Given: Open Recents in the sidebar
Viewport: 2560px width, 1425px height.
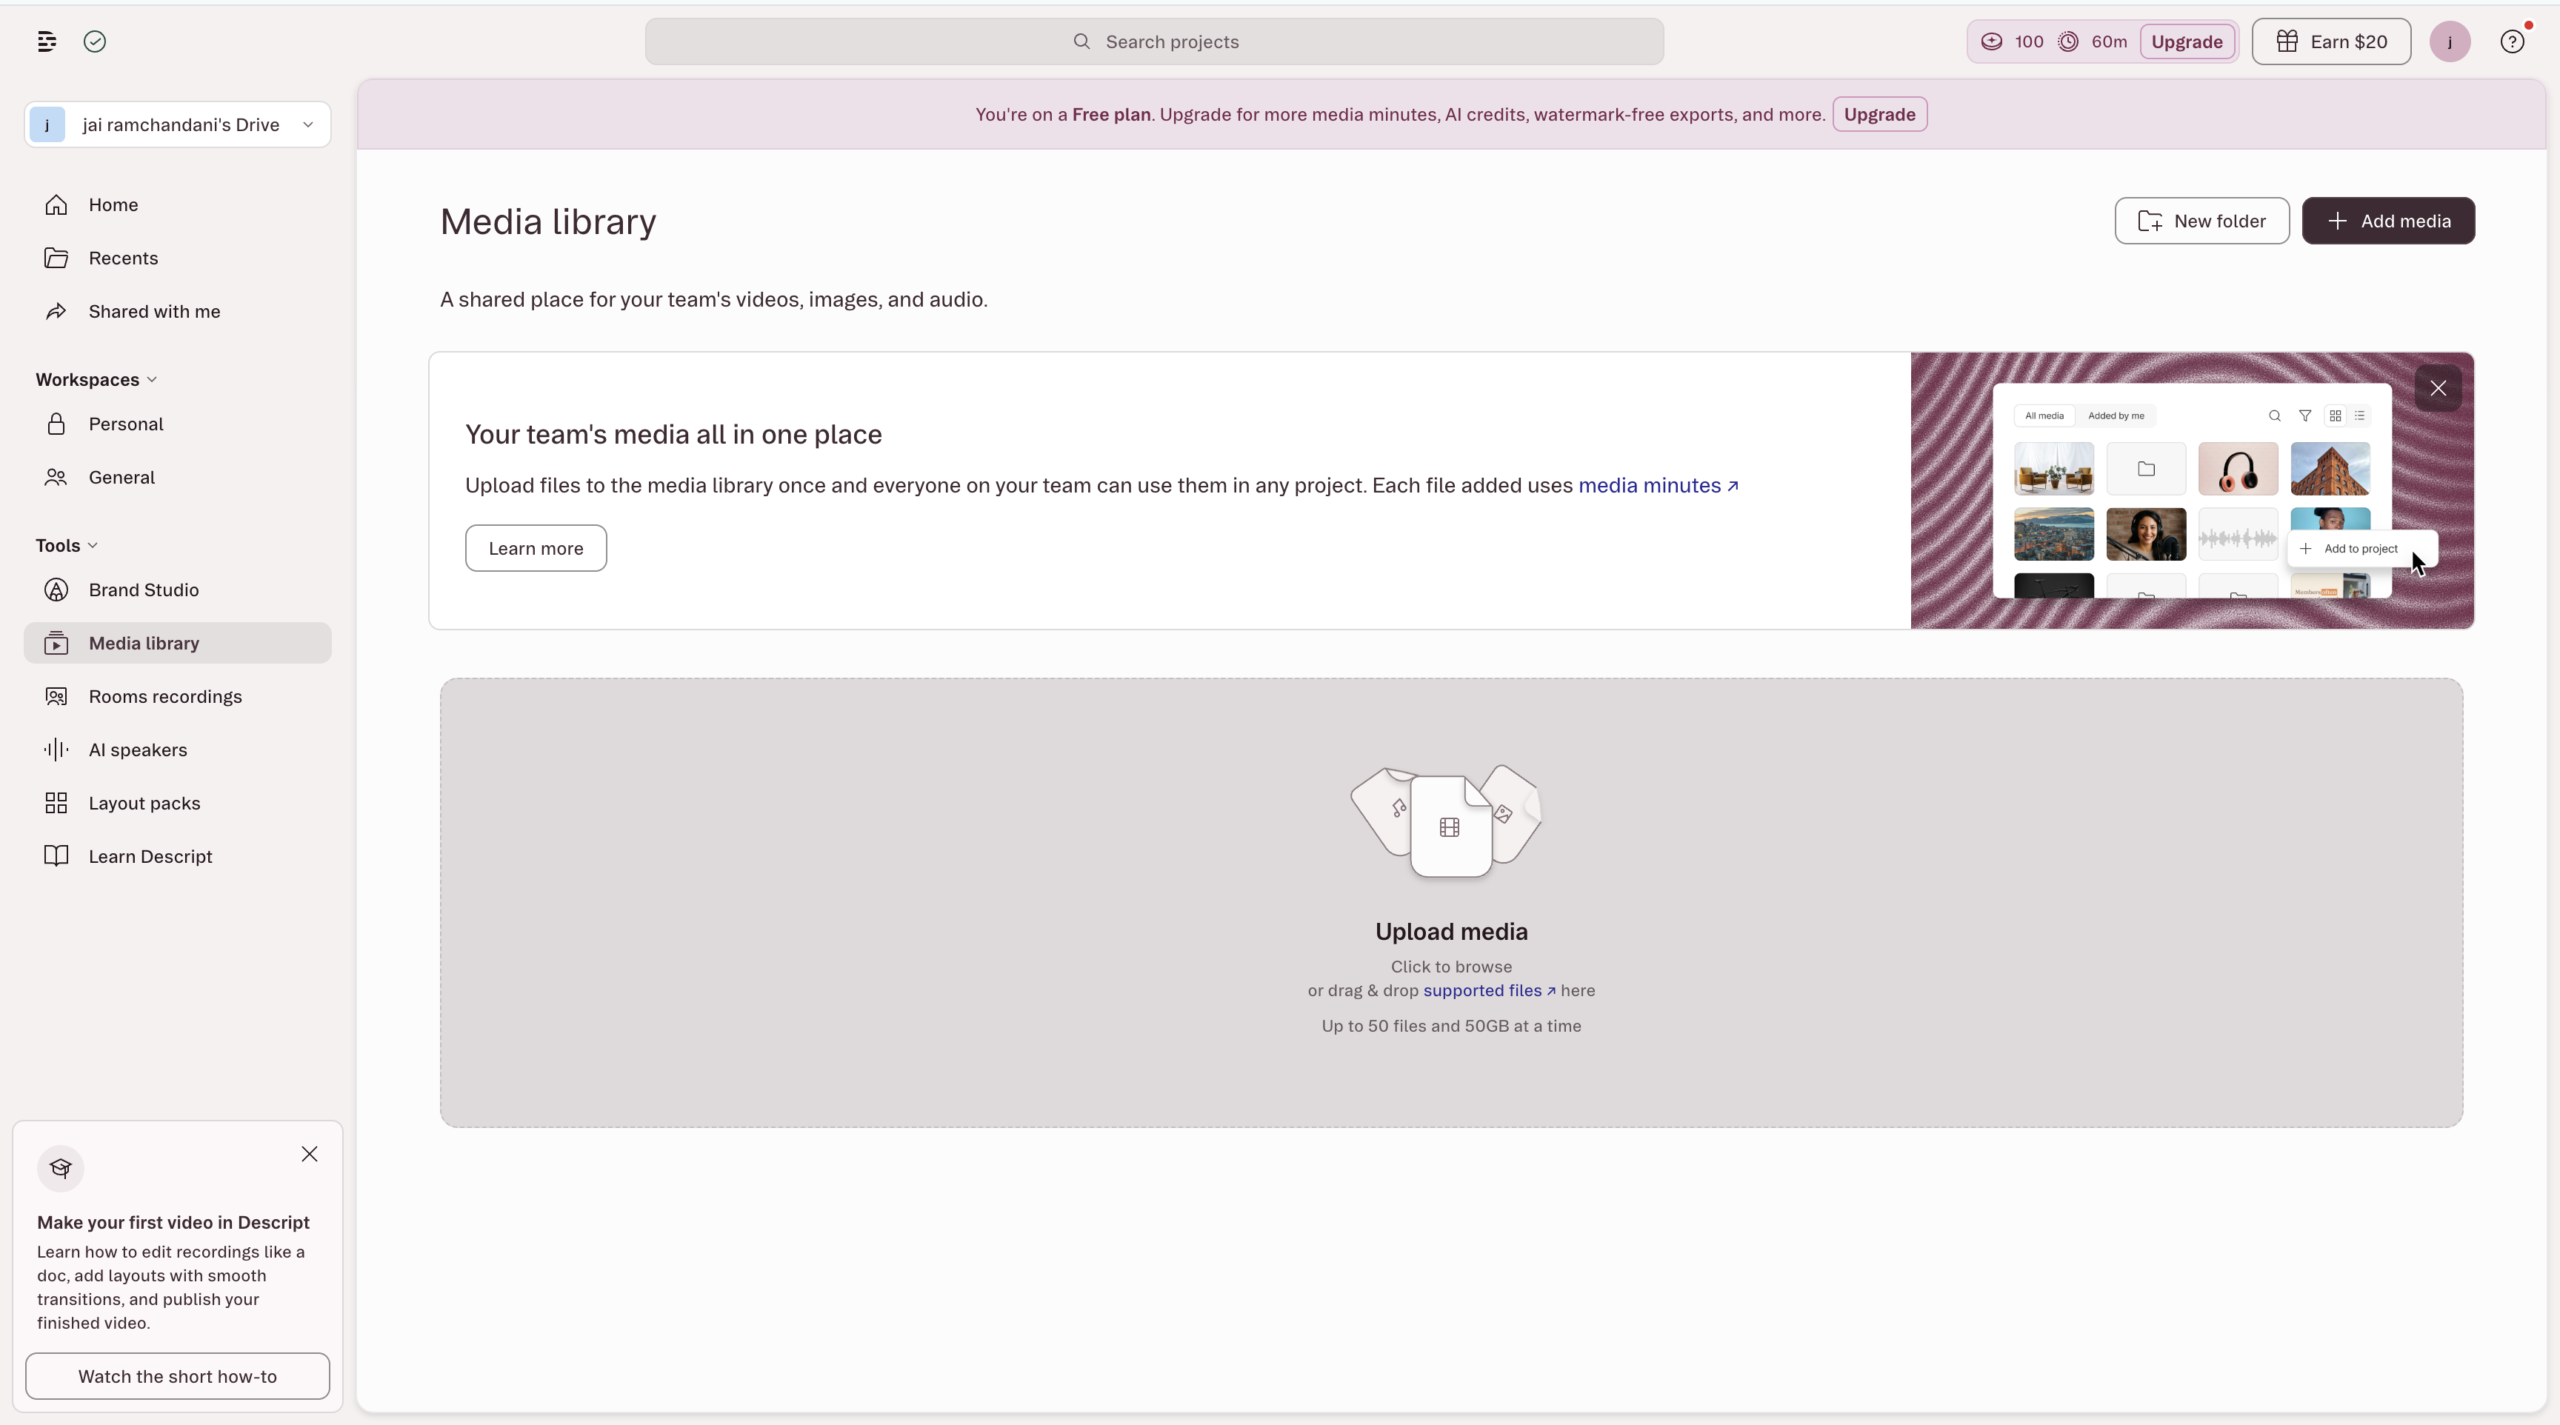Looking at the screenshot, I should click(x=178, y=258).
